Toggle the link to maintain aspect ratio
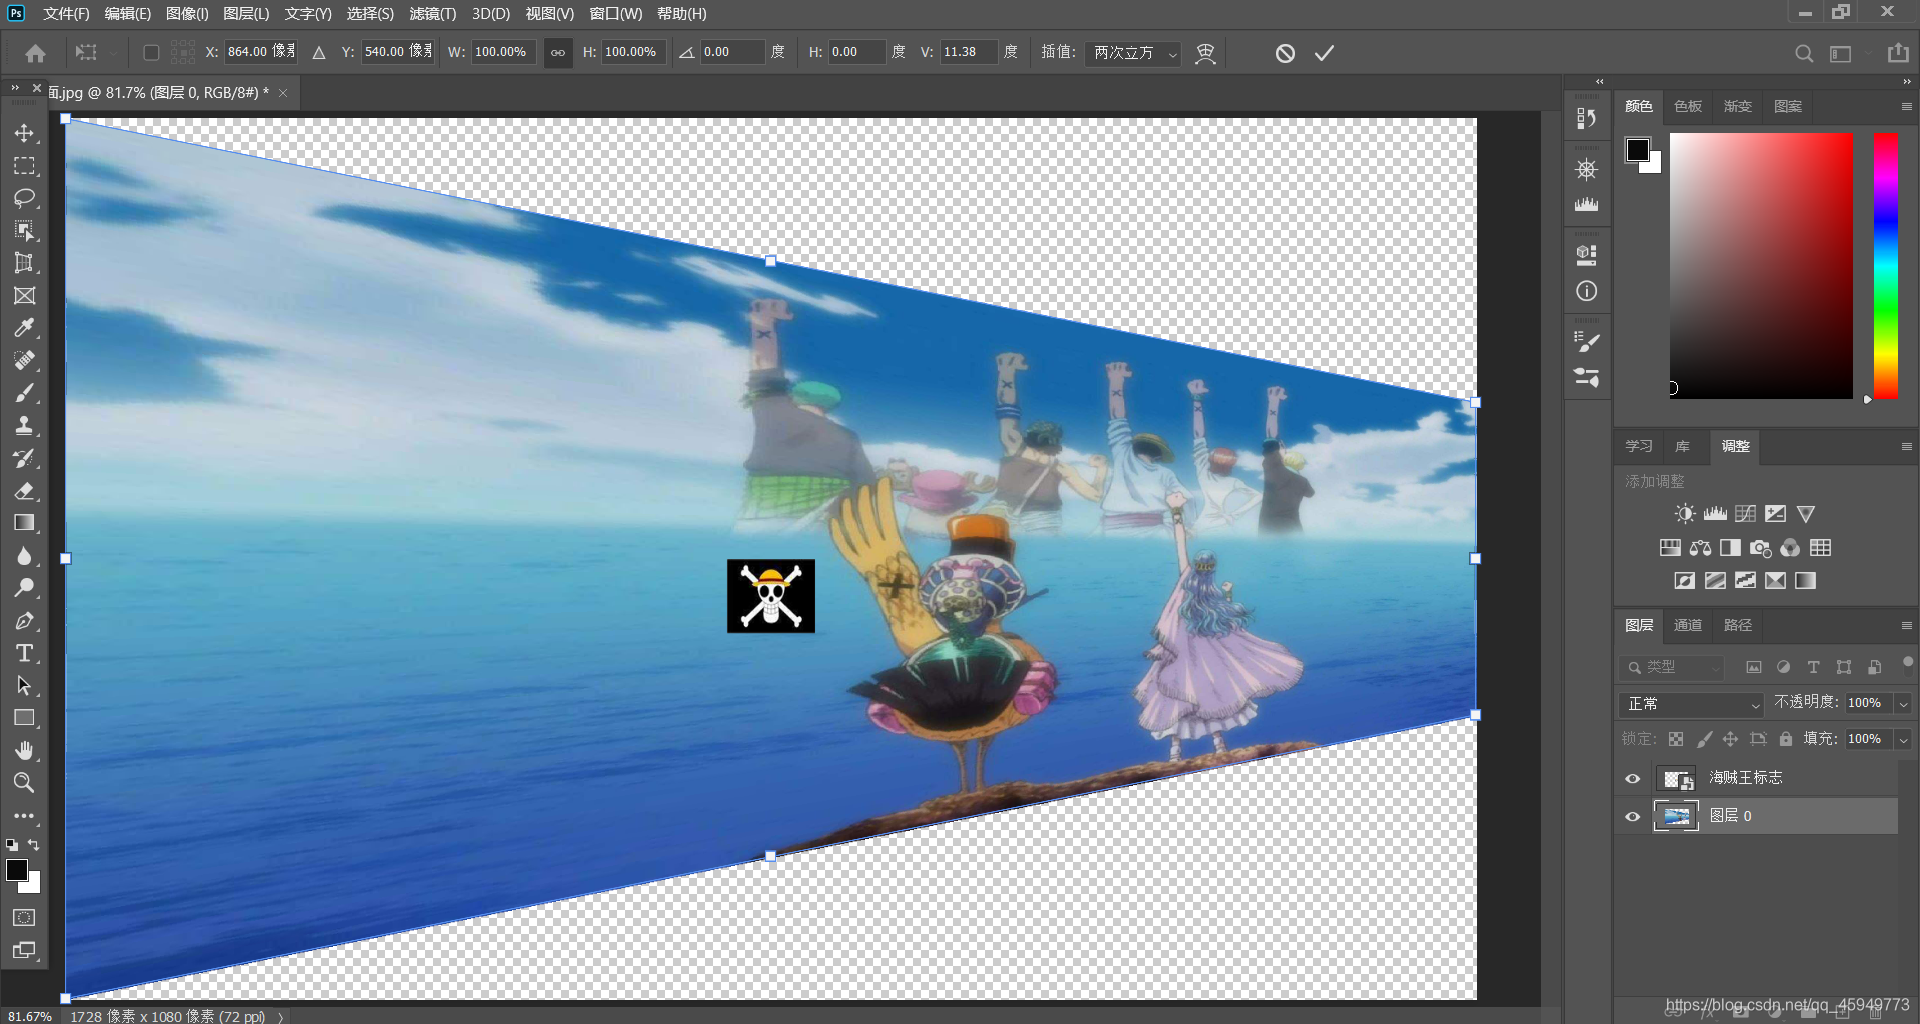Screen dimensions: 1920x1024 coord(558,52)
